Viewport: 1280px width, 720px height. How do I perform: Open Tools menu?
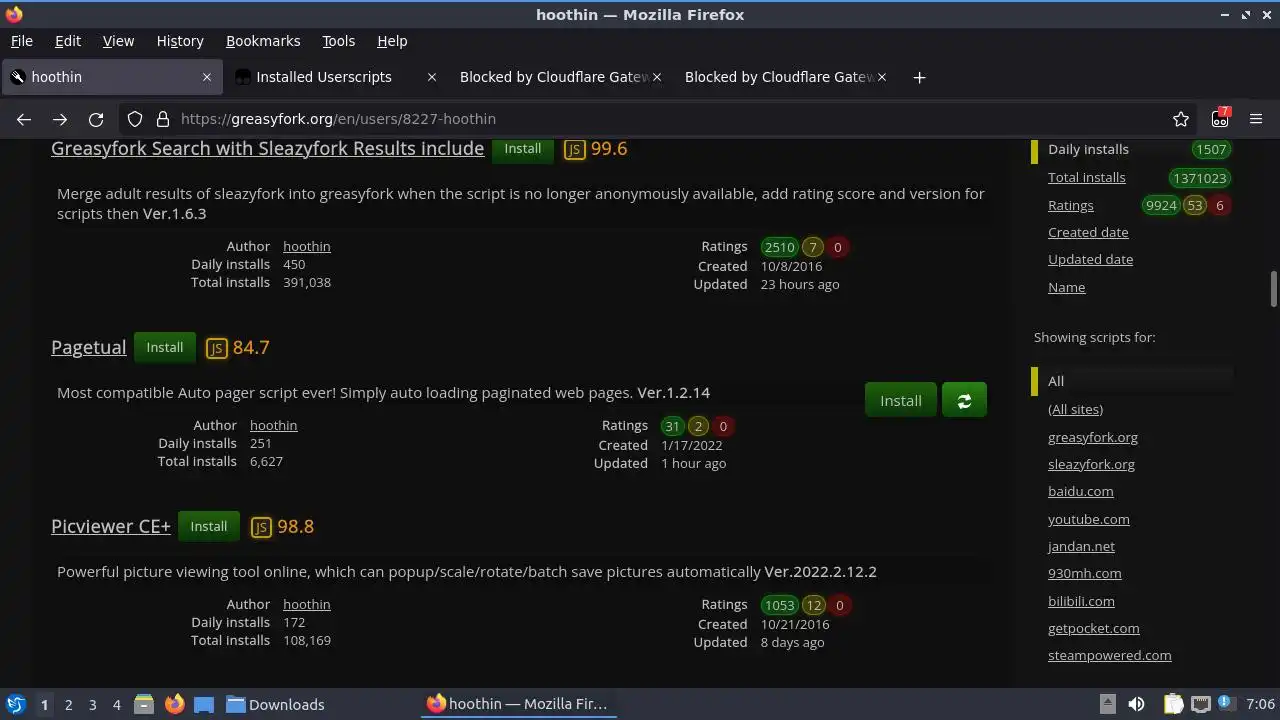[x=338, y=41]
